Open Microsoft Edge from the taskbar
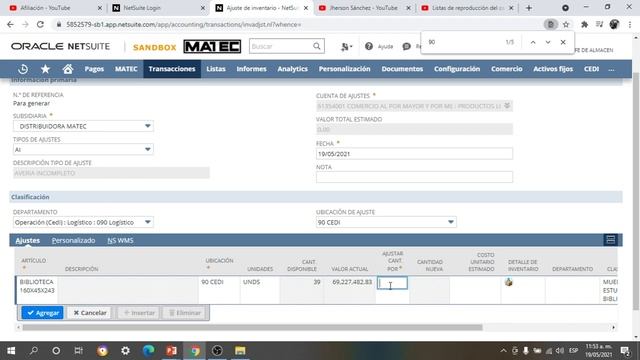The height and width of the screenshot is (360, 640). tap(149, 351)
